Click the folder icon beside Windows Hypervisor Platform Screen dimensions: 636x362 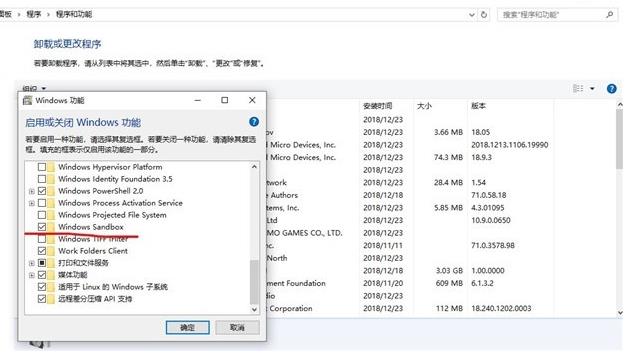pos(51,167)
